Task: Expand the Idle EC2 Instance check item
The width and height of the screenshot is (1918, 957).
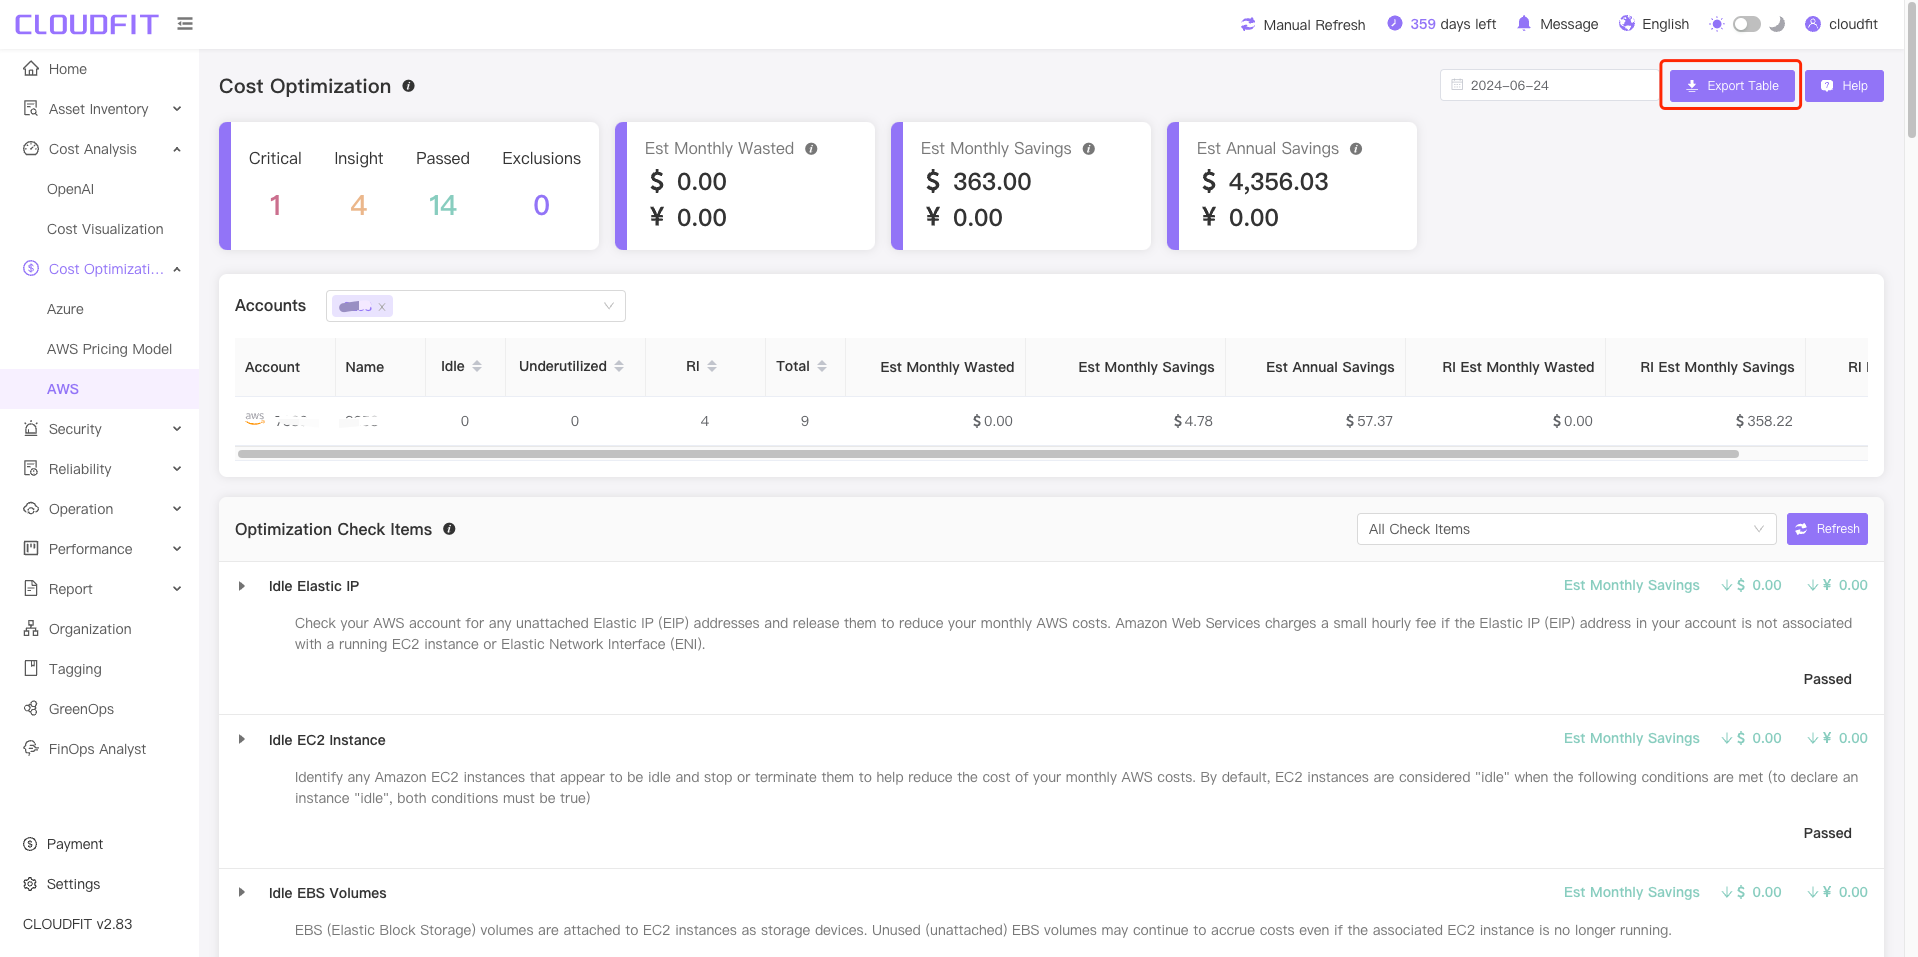Action: coord(242,740)
